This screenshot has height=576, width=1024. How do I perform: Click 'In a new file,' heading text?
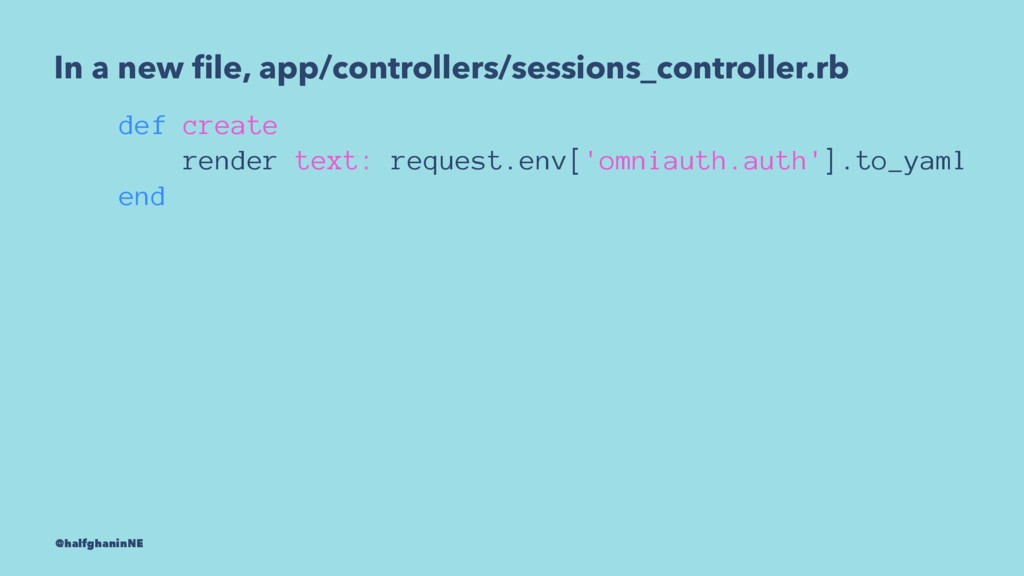coord(153,68)
